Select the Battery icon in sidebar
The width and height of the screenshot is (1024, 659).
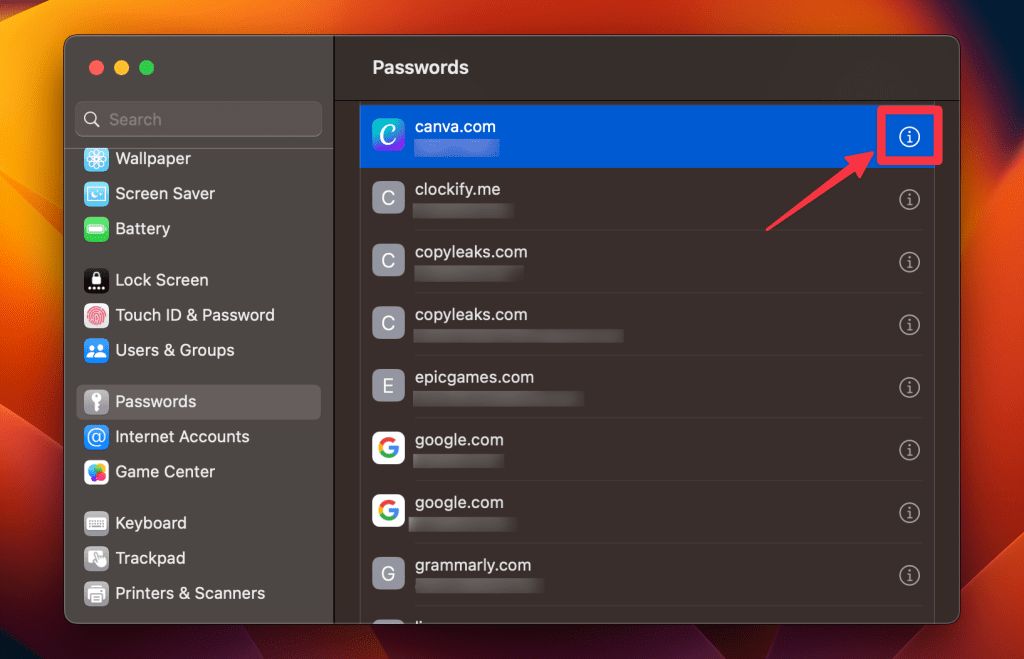tap(96, 229)
